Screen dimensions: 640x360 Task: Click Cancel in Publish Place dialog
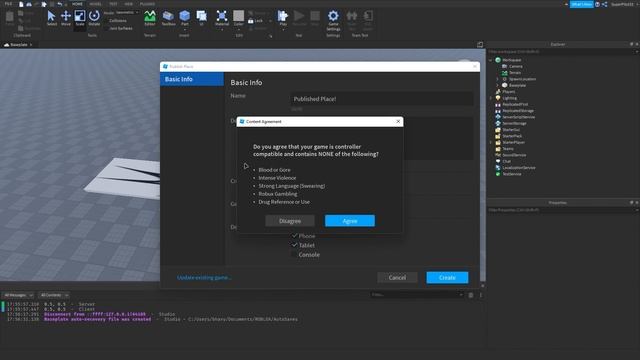click(x=397, y=278)
